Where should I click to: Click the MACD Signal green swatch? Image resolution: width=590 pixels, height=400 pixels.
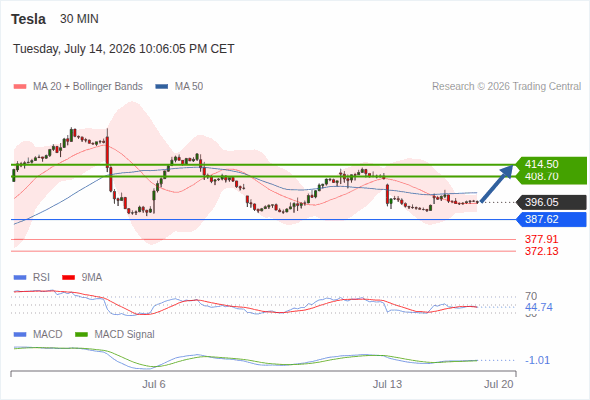(x=81, y=335)
